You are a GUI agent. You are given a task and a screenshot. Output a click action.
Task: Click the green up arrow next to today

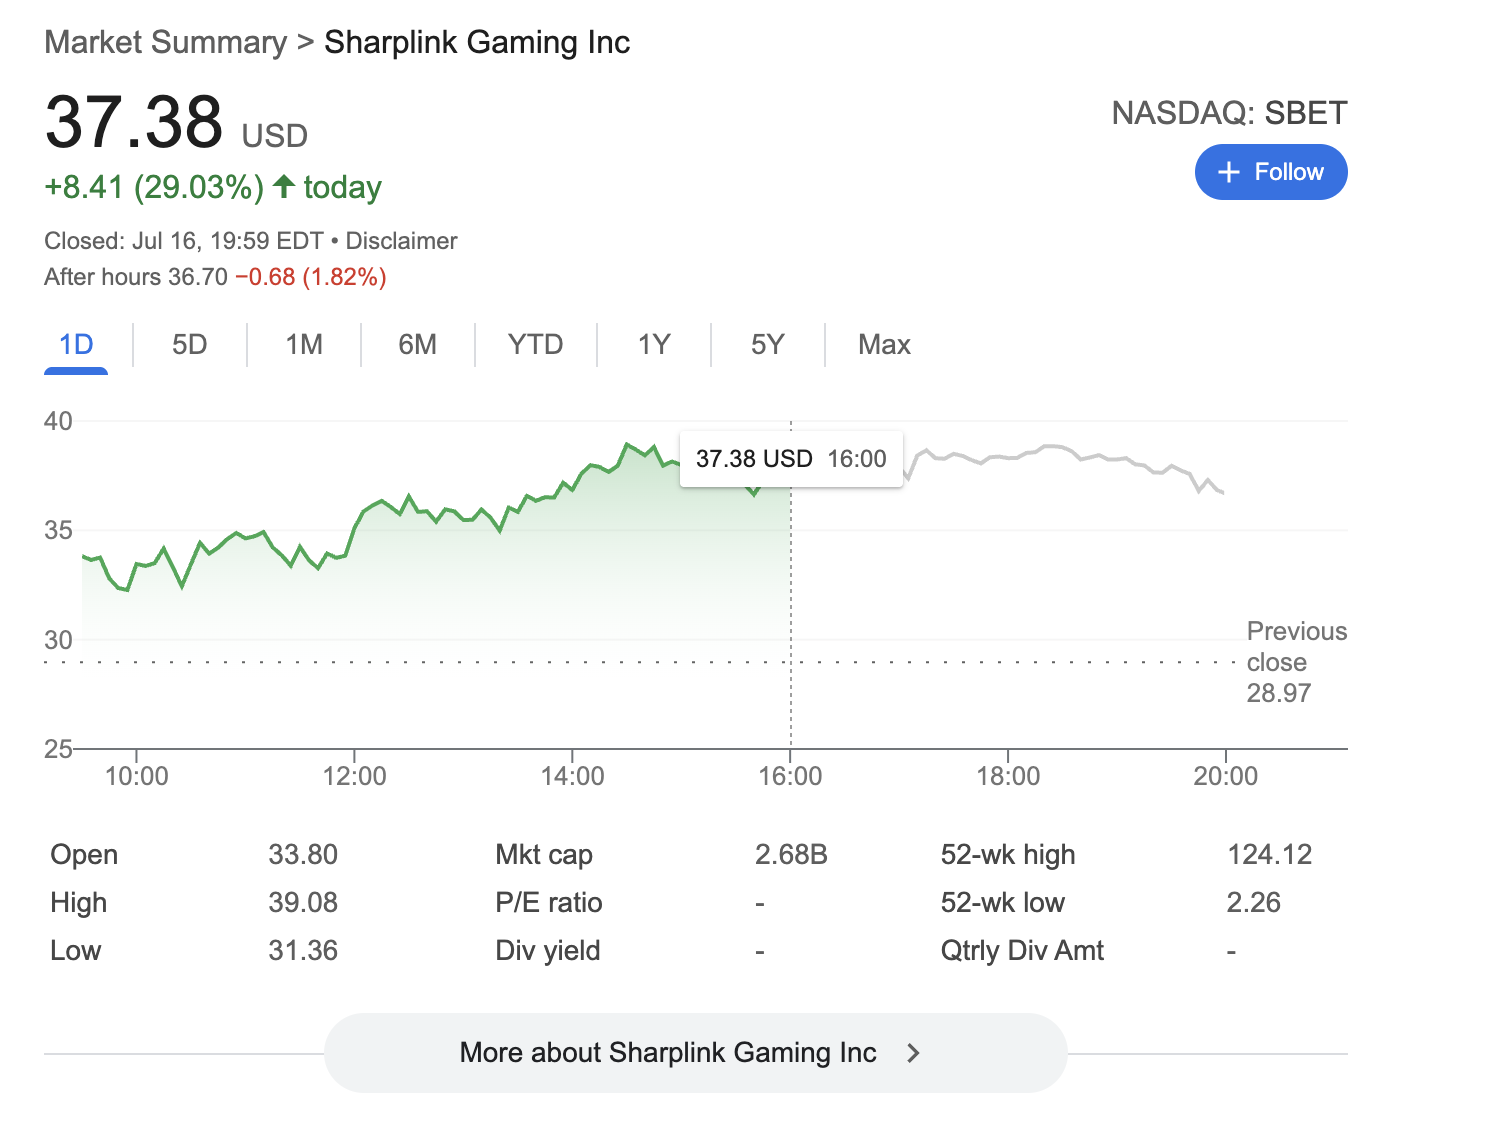coord(284,187)
